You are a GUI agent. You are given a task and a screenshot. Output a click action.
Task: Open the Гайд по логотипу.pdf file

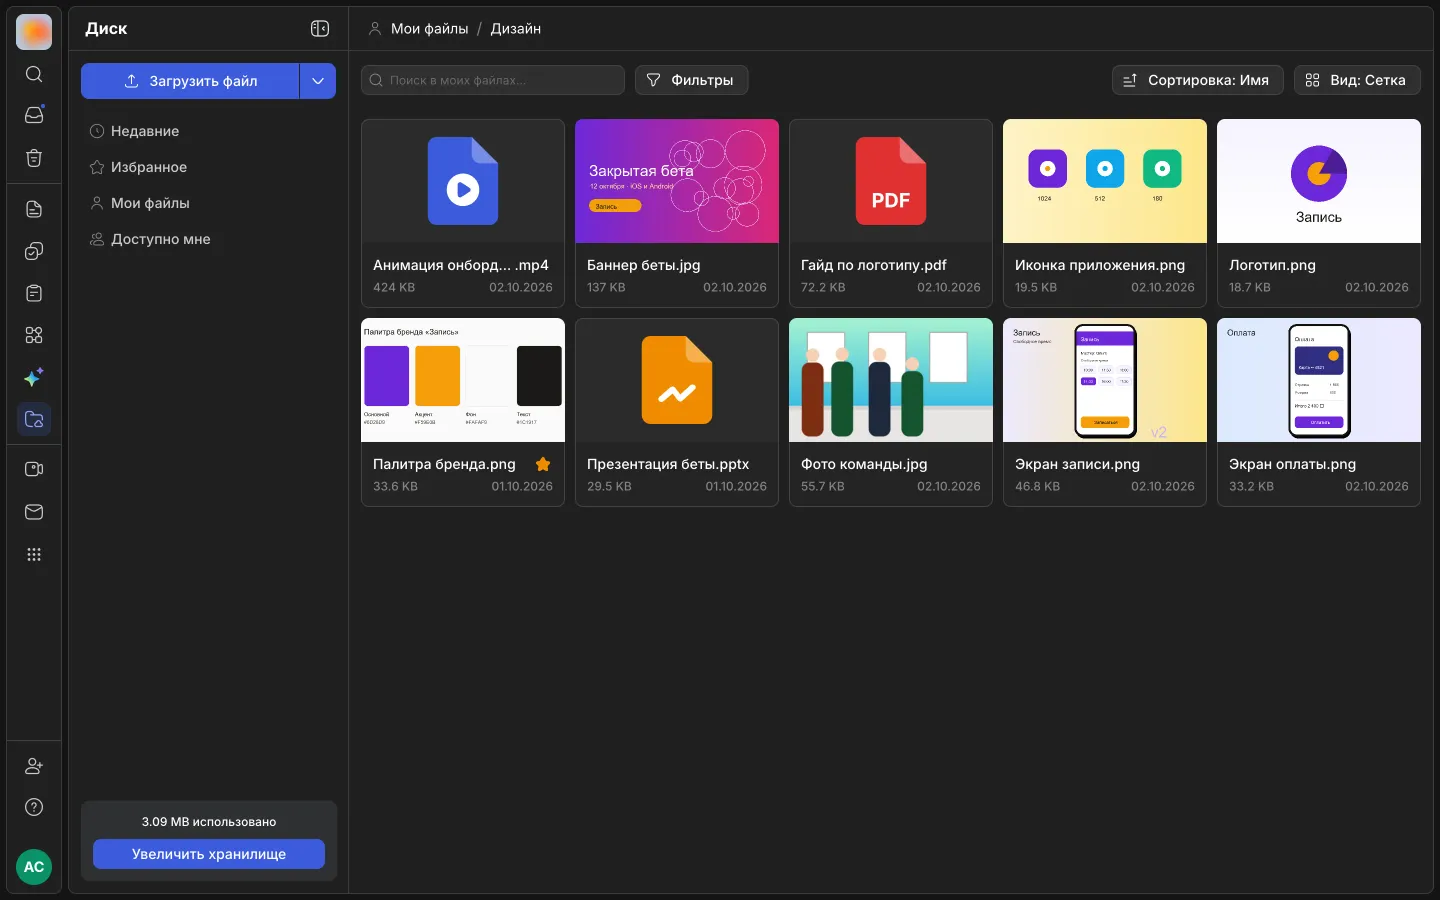click(891, 213)
